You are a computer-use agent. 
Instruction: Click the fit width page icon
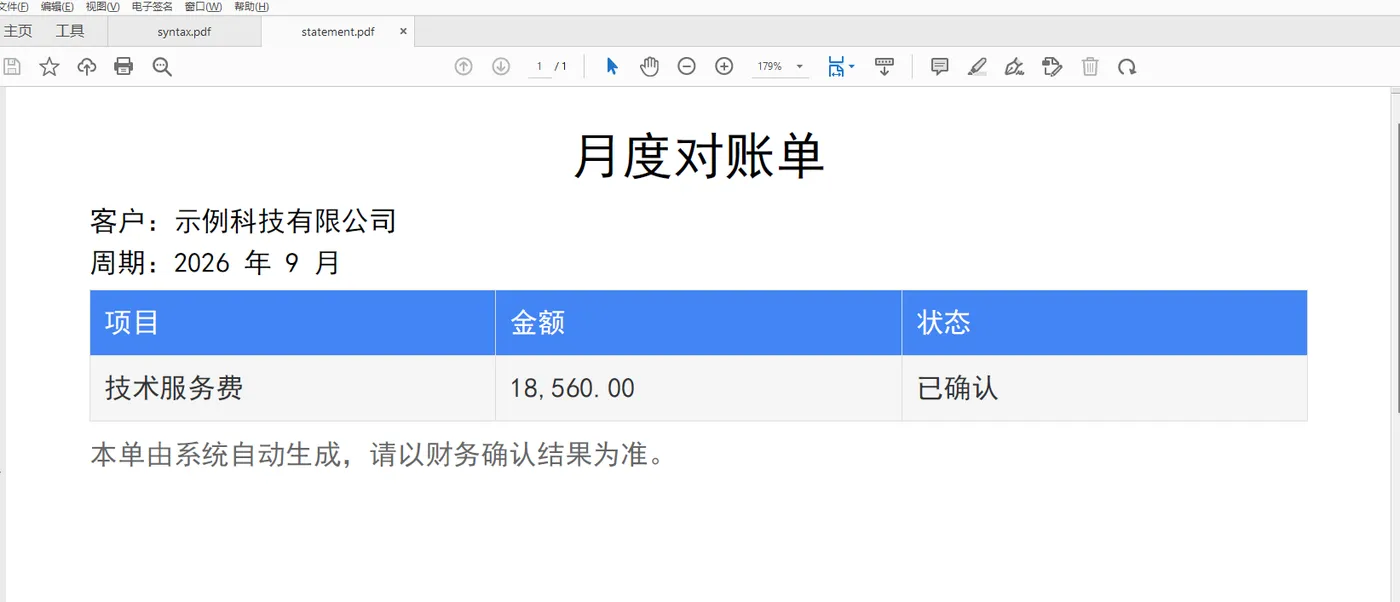coord(836,67)
